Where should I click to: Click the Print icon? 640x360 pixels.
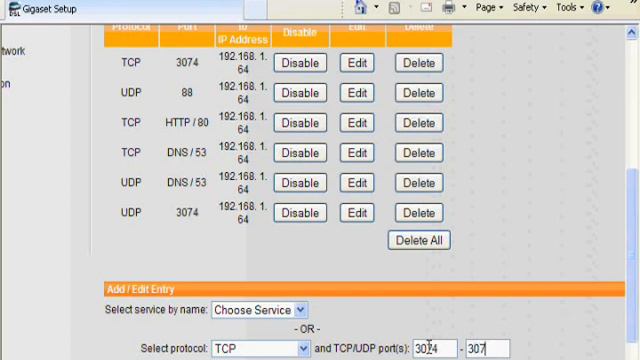point(449,7)
